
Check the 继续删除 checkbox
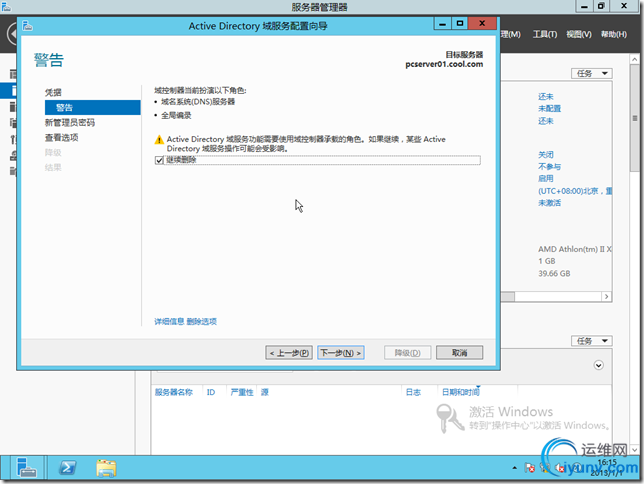click(x=159, y=160)
